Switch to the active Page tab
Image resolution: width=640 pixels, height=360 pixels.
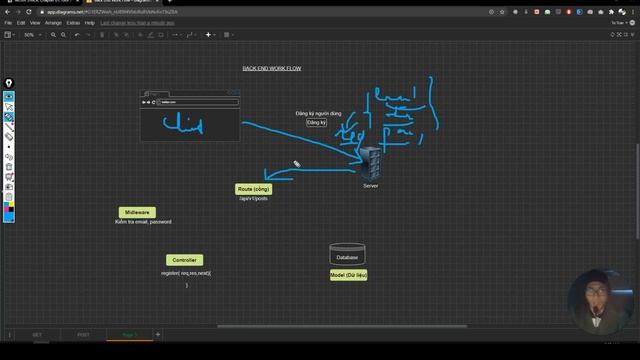pos(130,335)
